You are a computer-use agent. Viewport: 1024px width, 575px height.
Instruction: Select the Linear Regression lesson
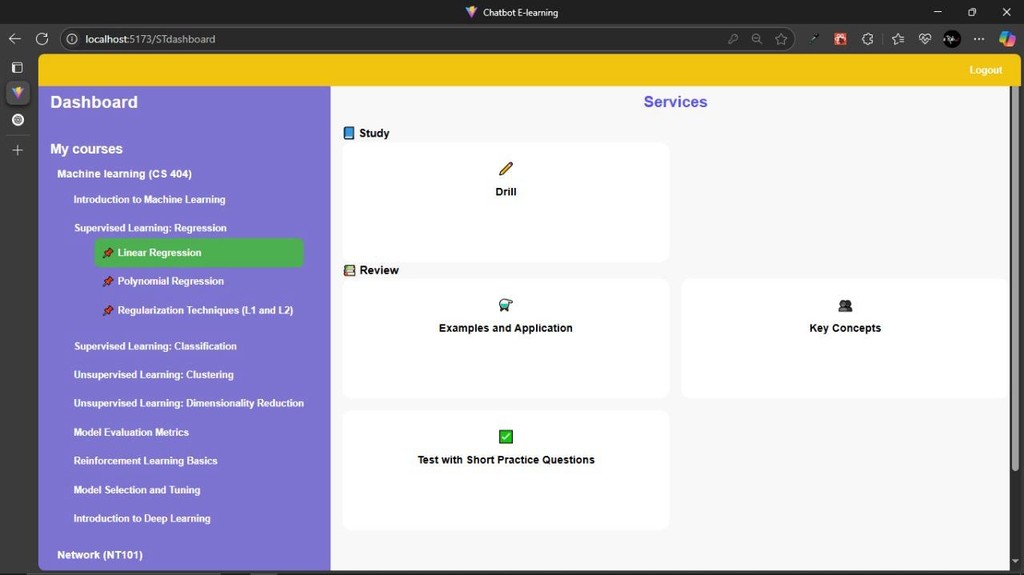tap(160, 253)
